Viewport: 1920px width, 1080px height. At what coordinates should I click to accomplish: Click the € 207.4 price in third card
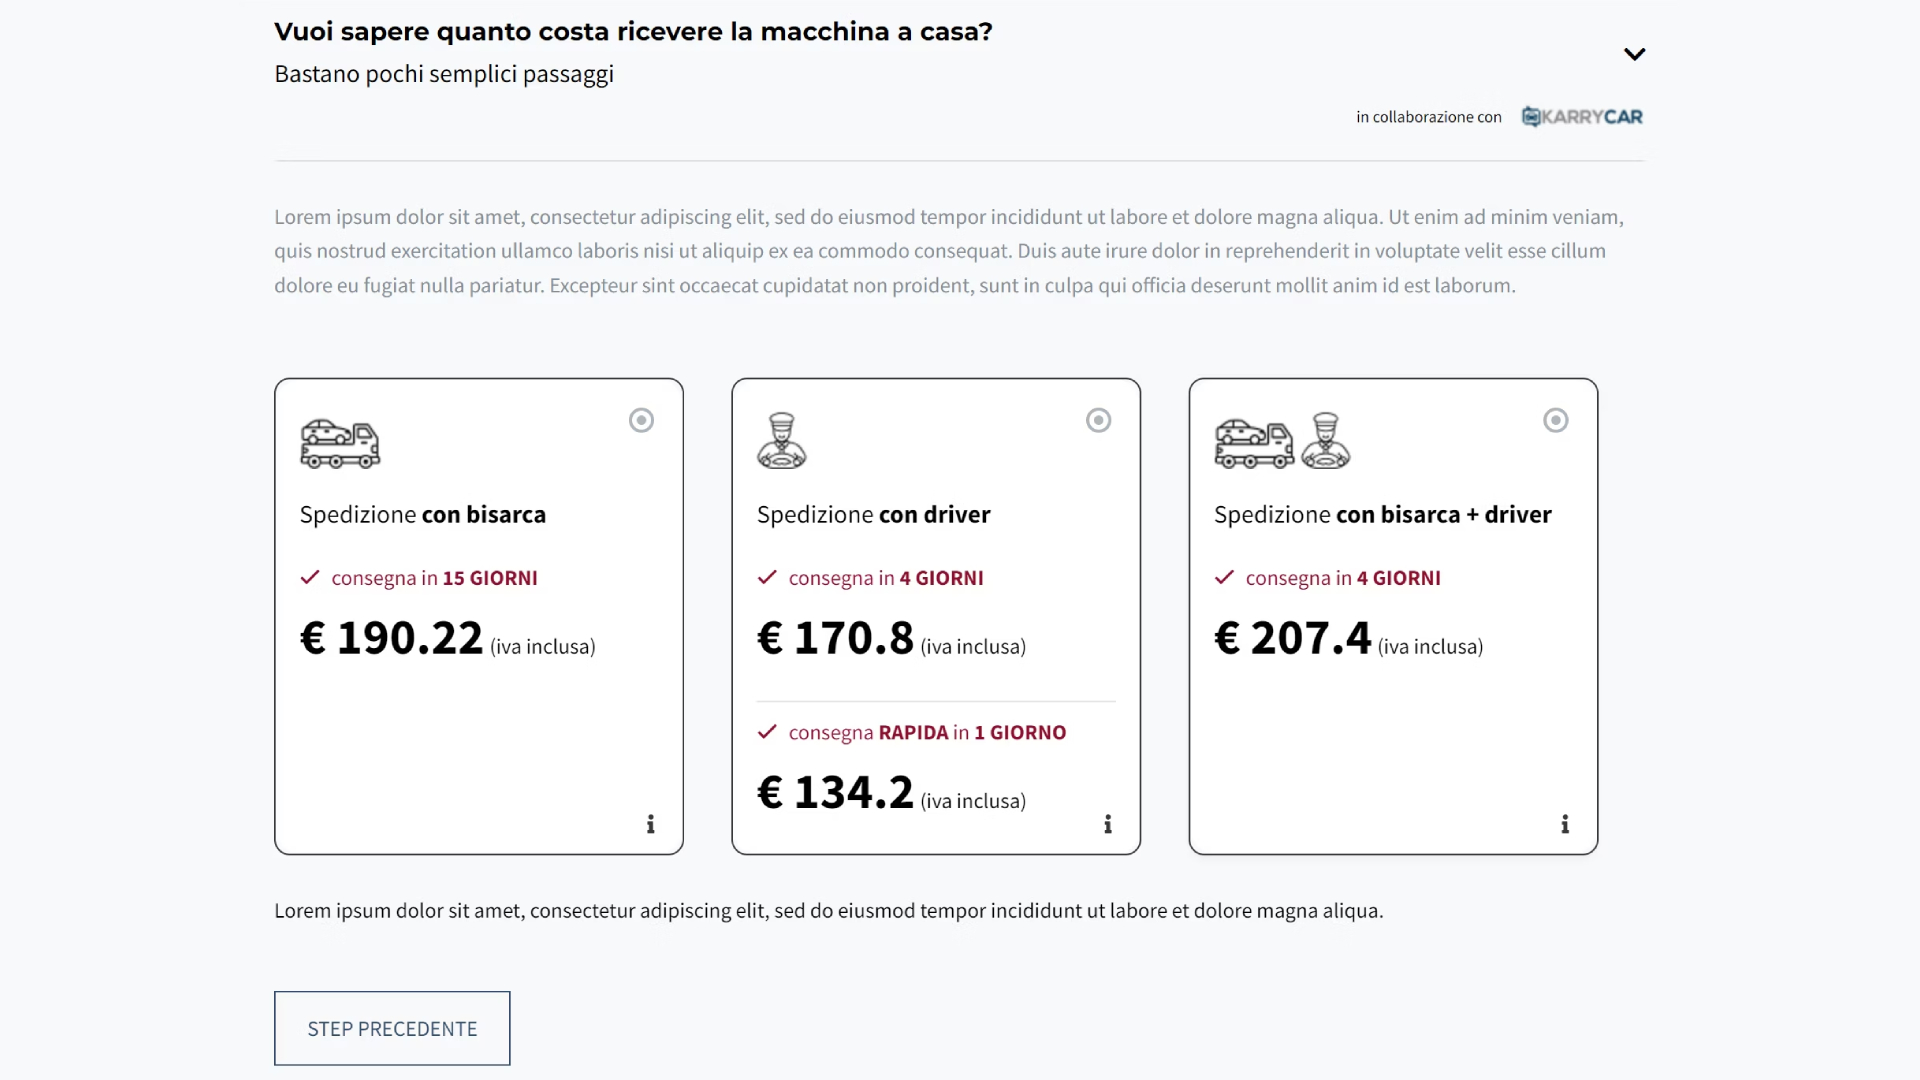[1292, 638]
